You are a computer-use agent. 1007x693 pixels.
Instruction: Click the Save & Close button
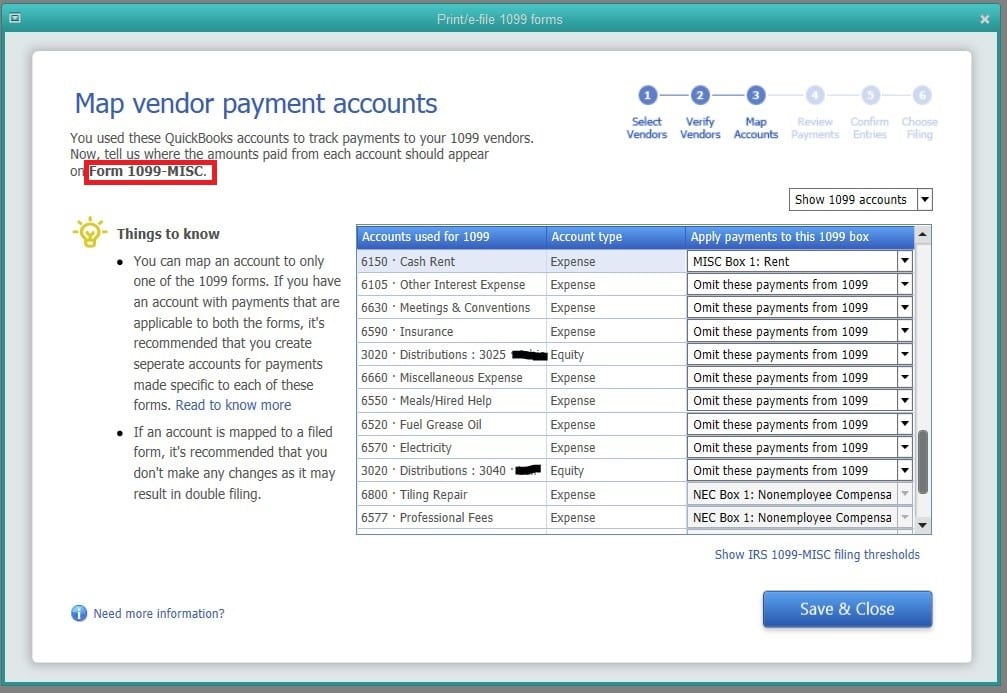(x=847, y=609)
